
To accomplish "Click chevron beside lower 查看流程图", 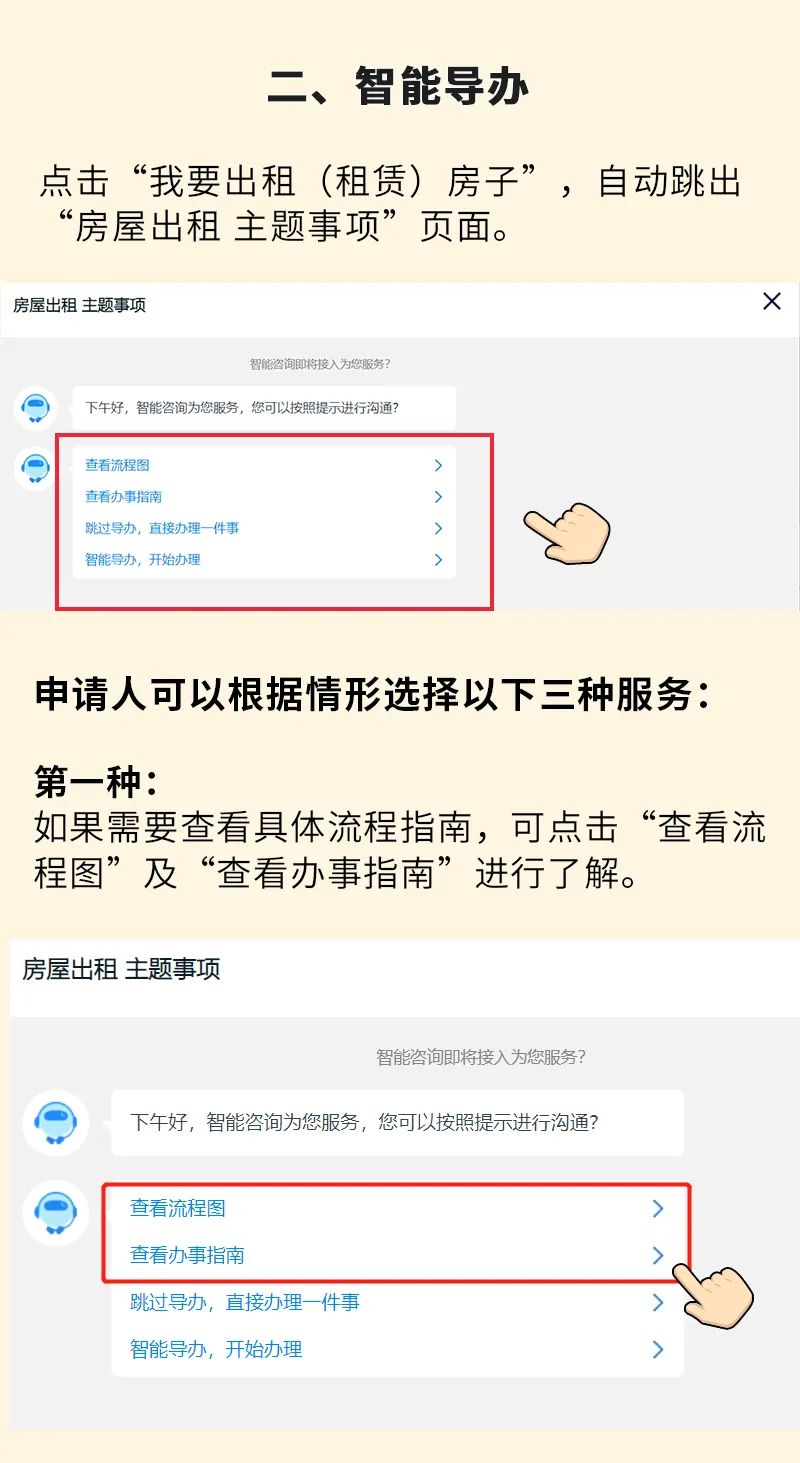I will coord(658,1208).
